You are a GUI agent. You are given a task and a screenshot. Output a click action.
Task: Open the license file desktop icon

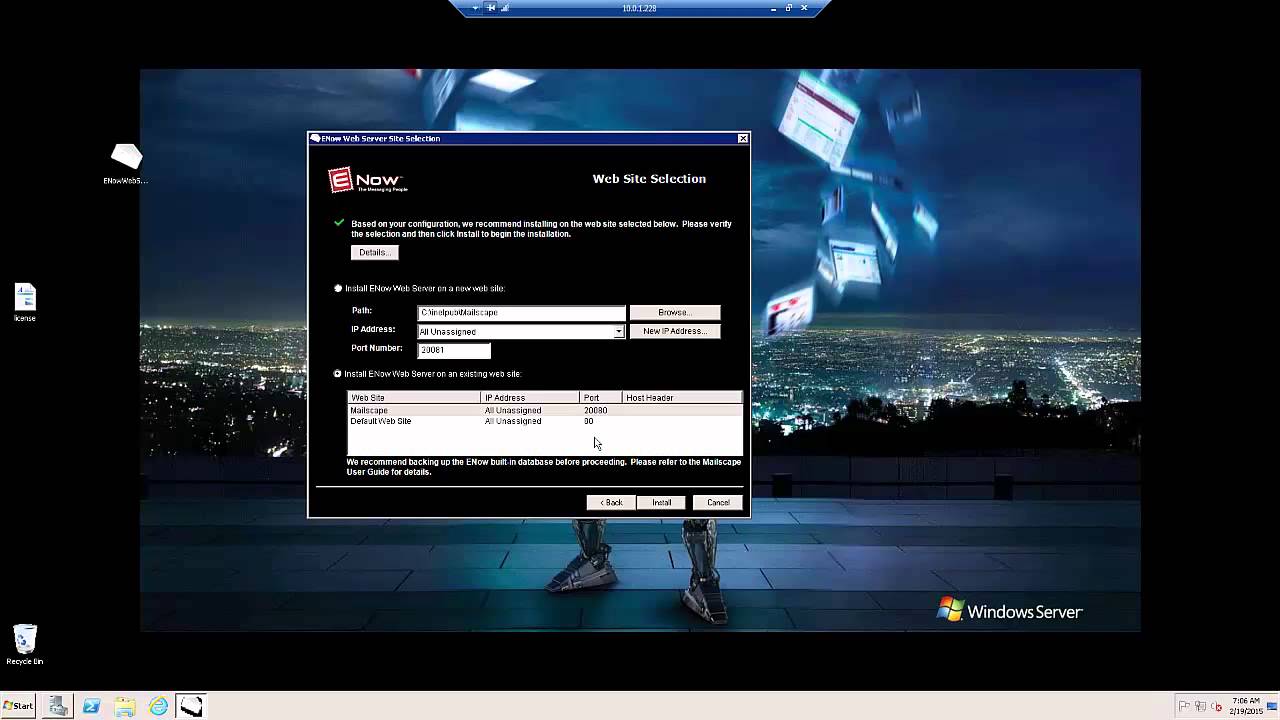[25, 303]
